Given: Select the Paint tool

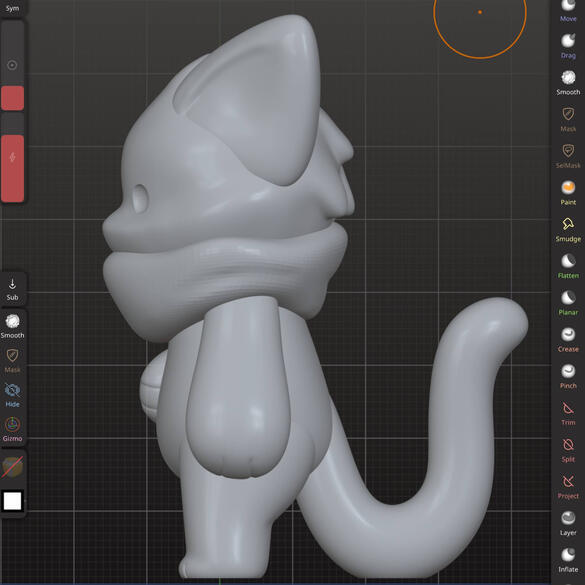Looking at the screenshot, I should (568, 193).
